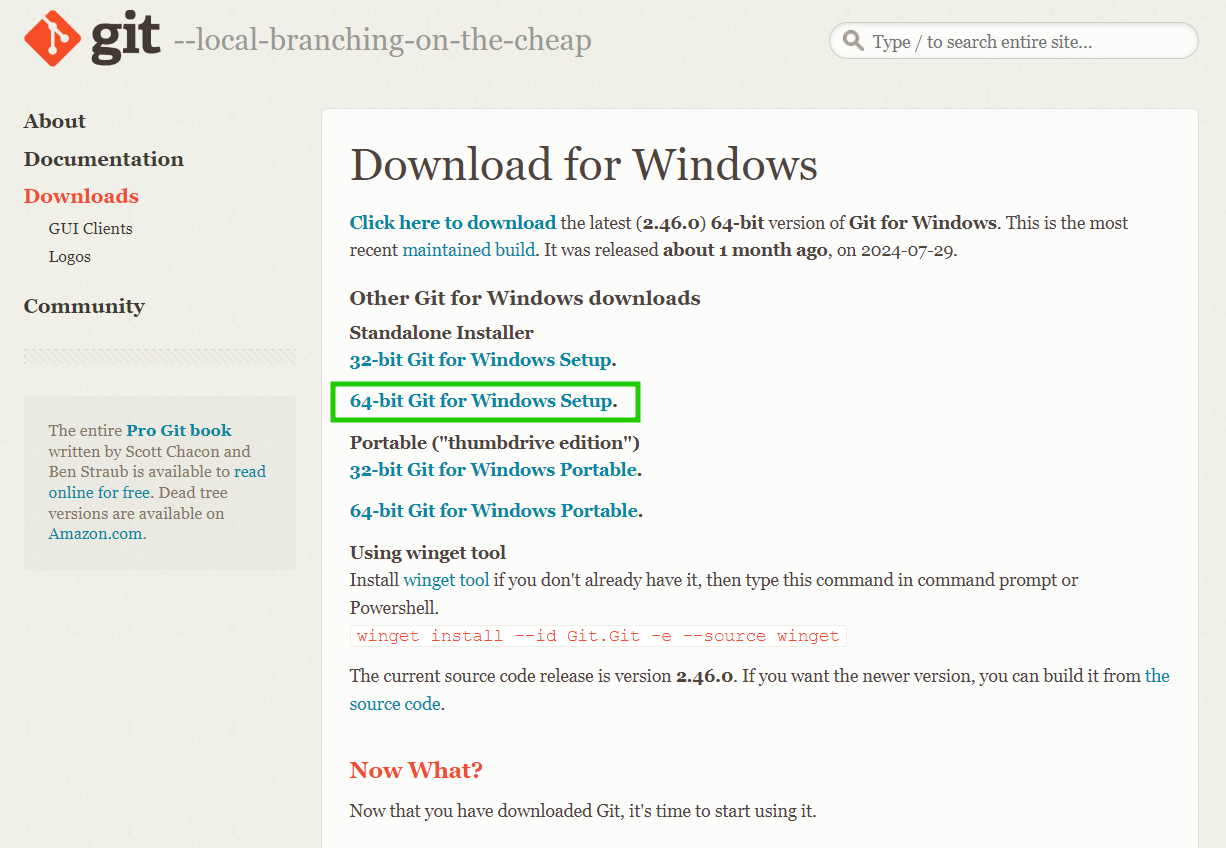This screenshot has width=1226, height=848.
Task: Download 64-bit Git for Windows Portable
Action: 493,511
